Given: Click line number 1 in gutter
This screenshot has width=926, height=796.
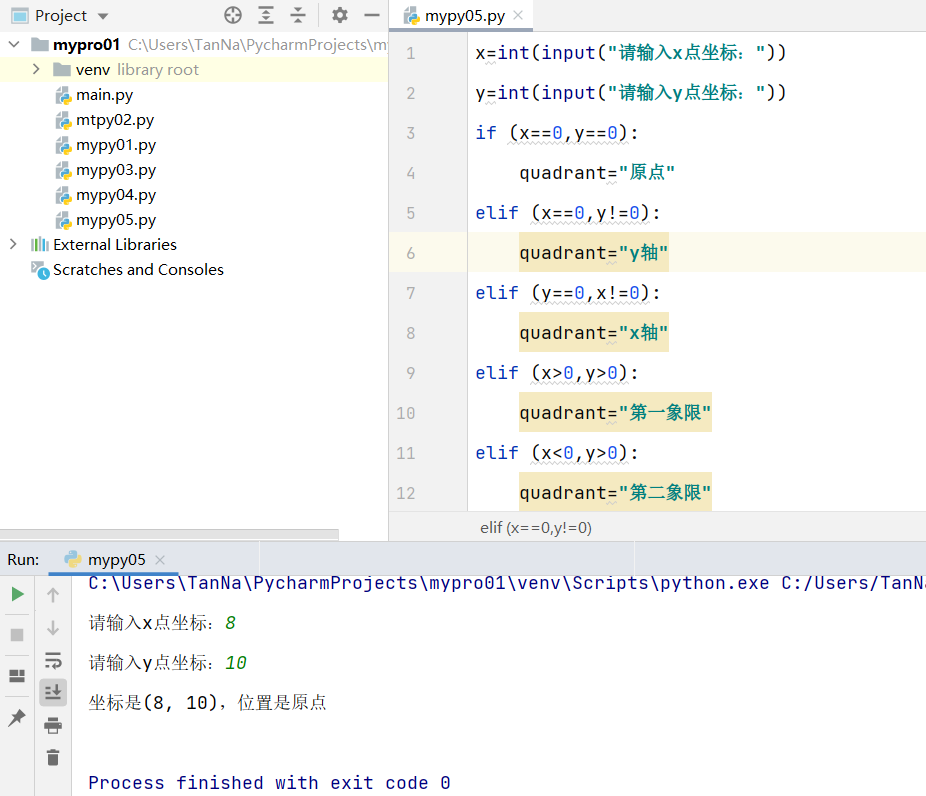Looking at the screenshot, I should (x=411, y=53).
